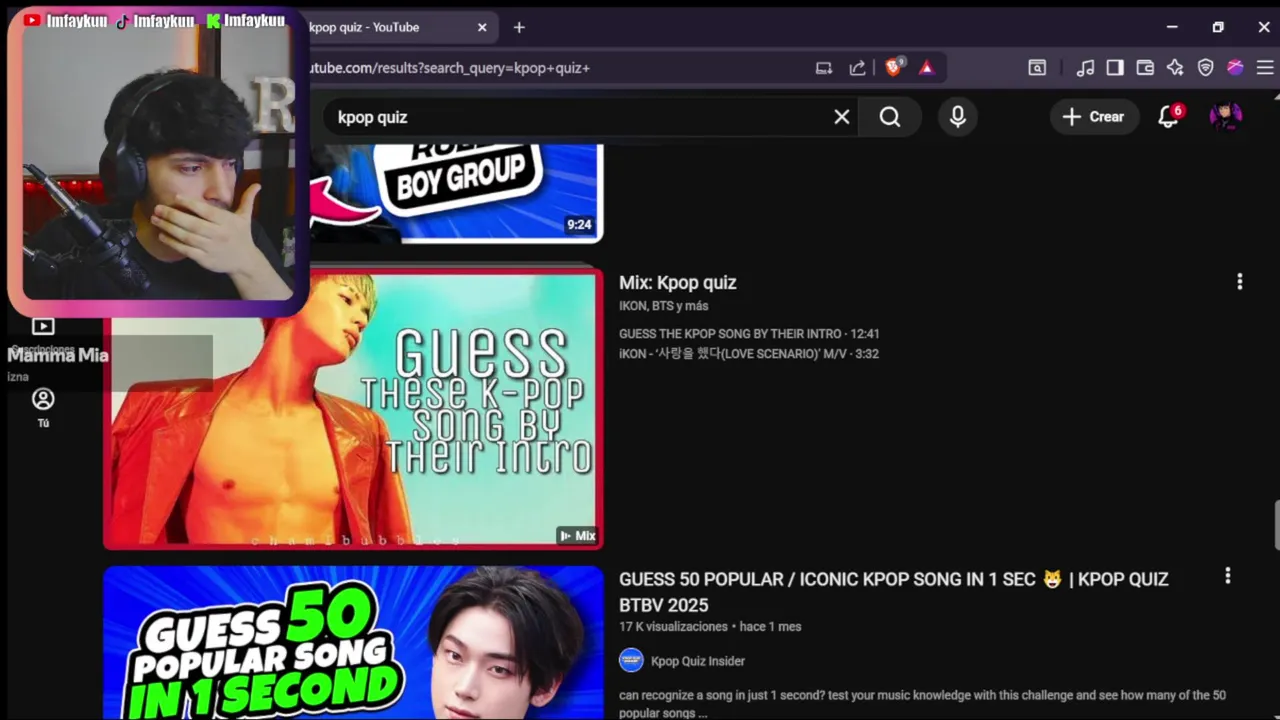1280x720 pixels.
Task: Close the kpop quiz - YouTube tab
Action: (x=482, y=27)
